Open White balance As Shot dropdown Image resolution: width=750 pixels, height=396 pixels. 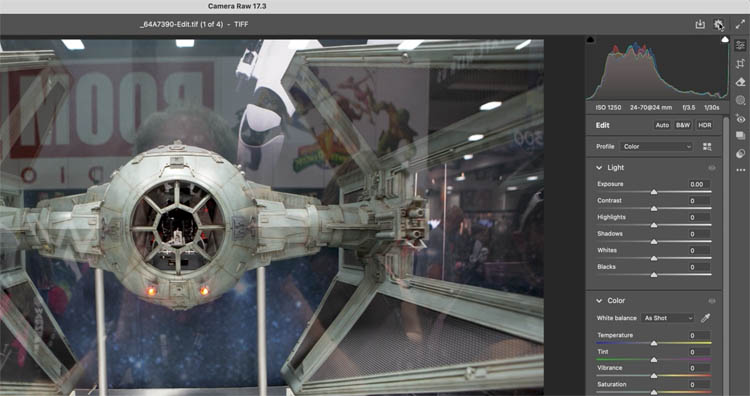667,318
